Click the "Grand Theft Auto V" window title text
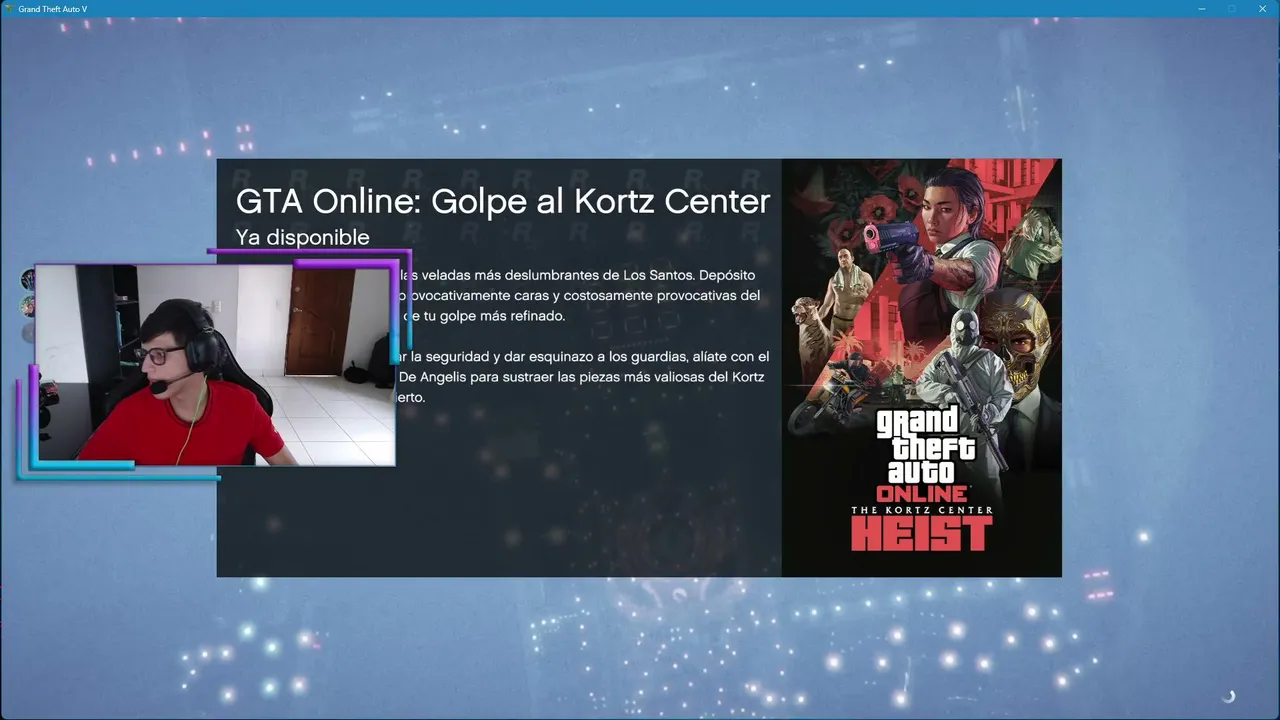 click(x=52, y=9)
